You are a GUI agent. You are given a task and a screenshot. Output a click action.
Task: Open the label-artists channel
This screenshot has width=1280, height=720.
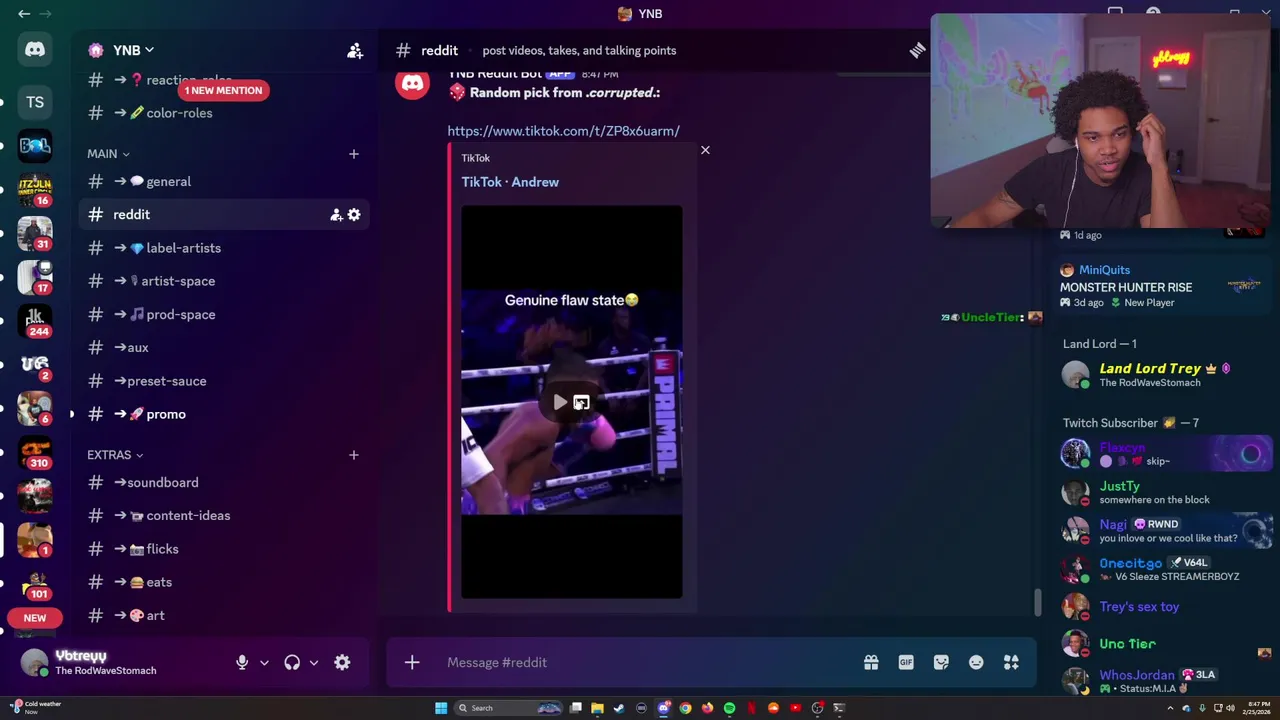[224, 248]
